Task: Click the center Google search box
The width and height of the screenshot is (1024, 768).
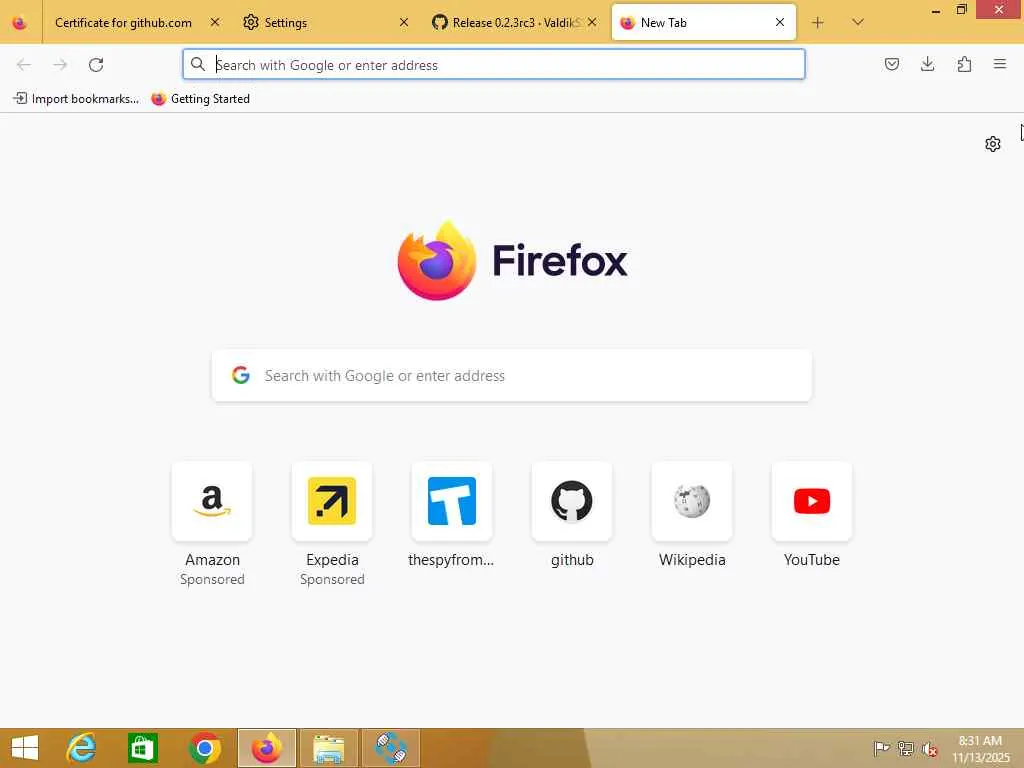Action: [511, 376]
